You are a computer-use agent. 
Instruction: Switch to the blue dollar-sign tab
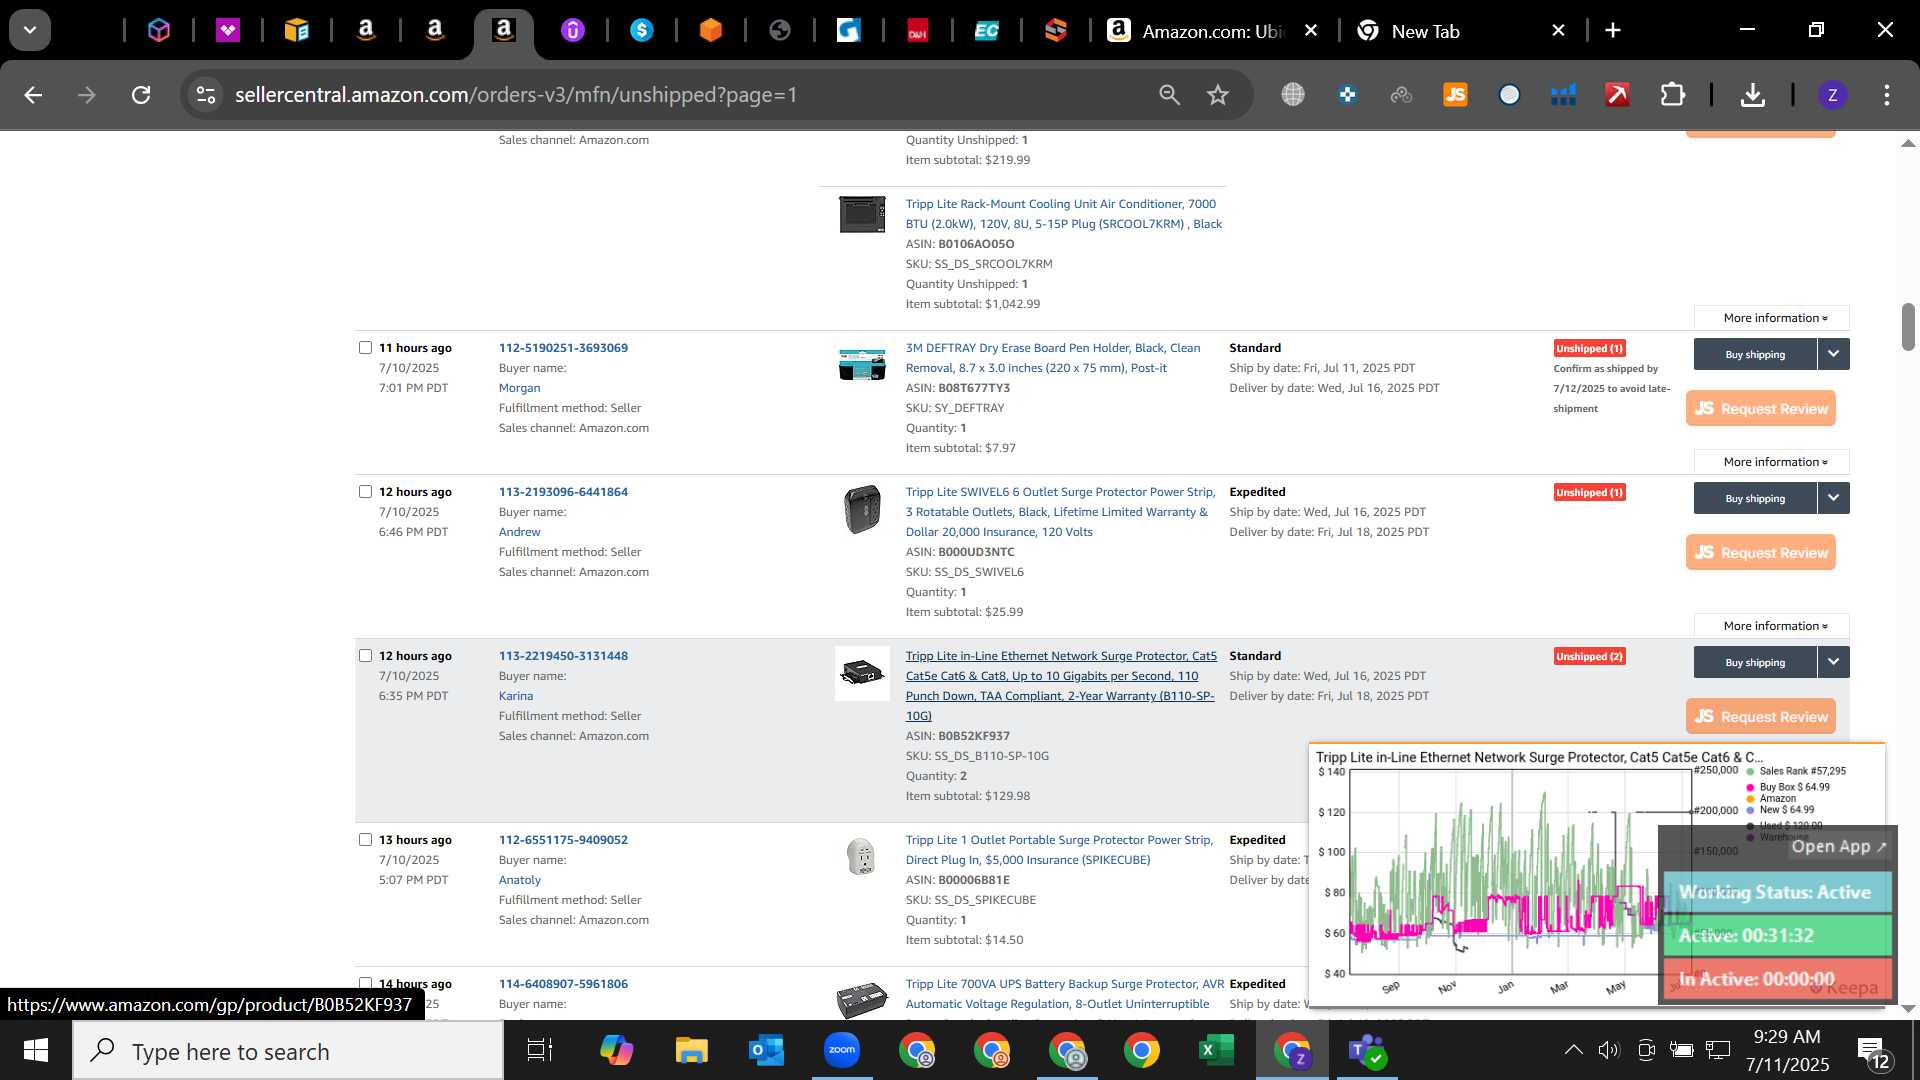pos(642,31)
